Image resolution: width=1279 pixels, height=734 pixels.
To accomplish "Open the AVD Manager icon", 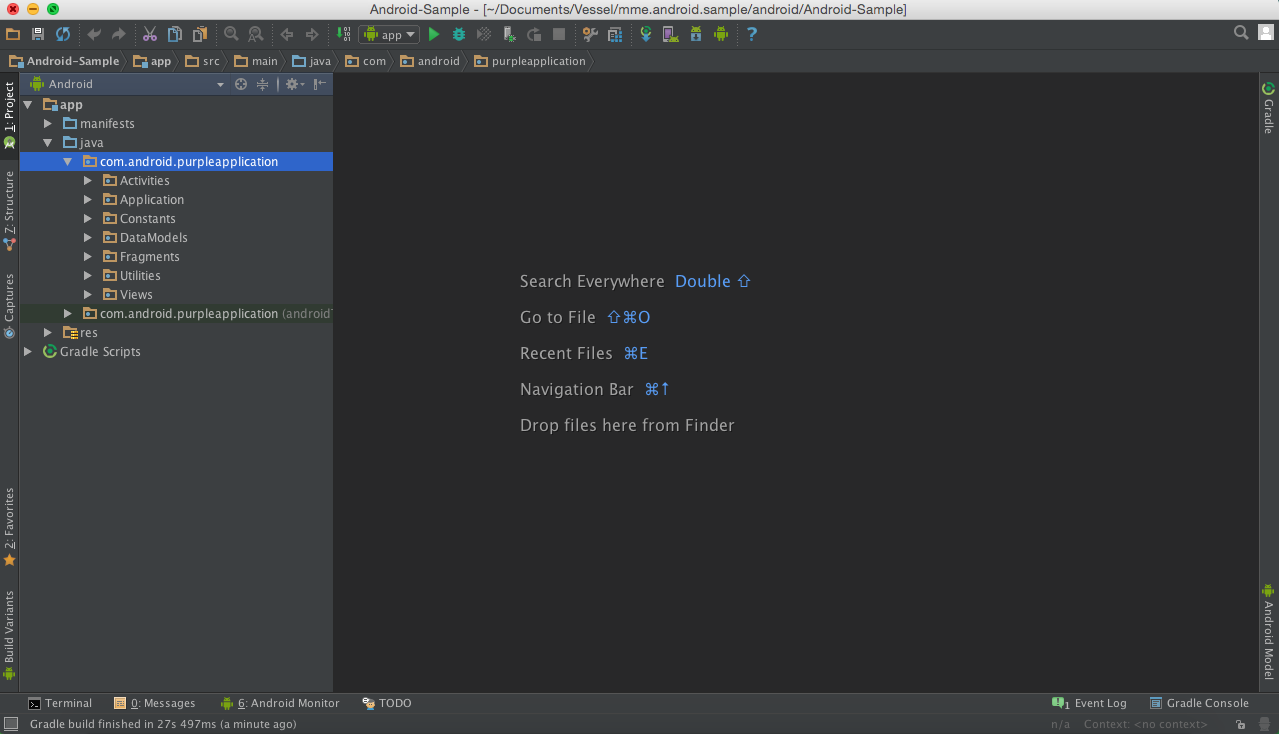I will pos(671,34).
